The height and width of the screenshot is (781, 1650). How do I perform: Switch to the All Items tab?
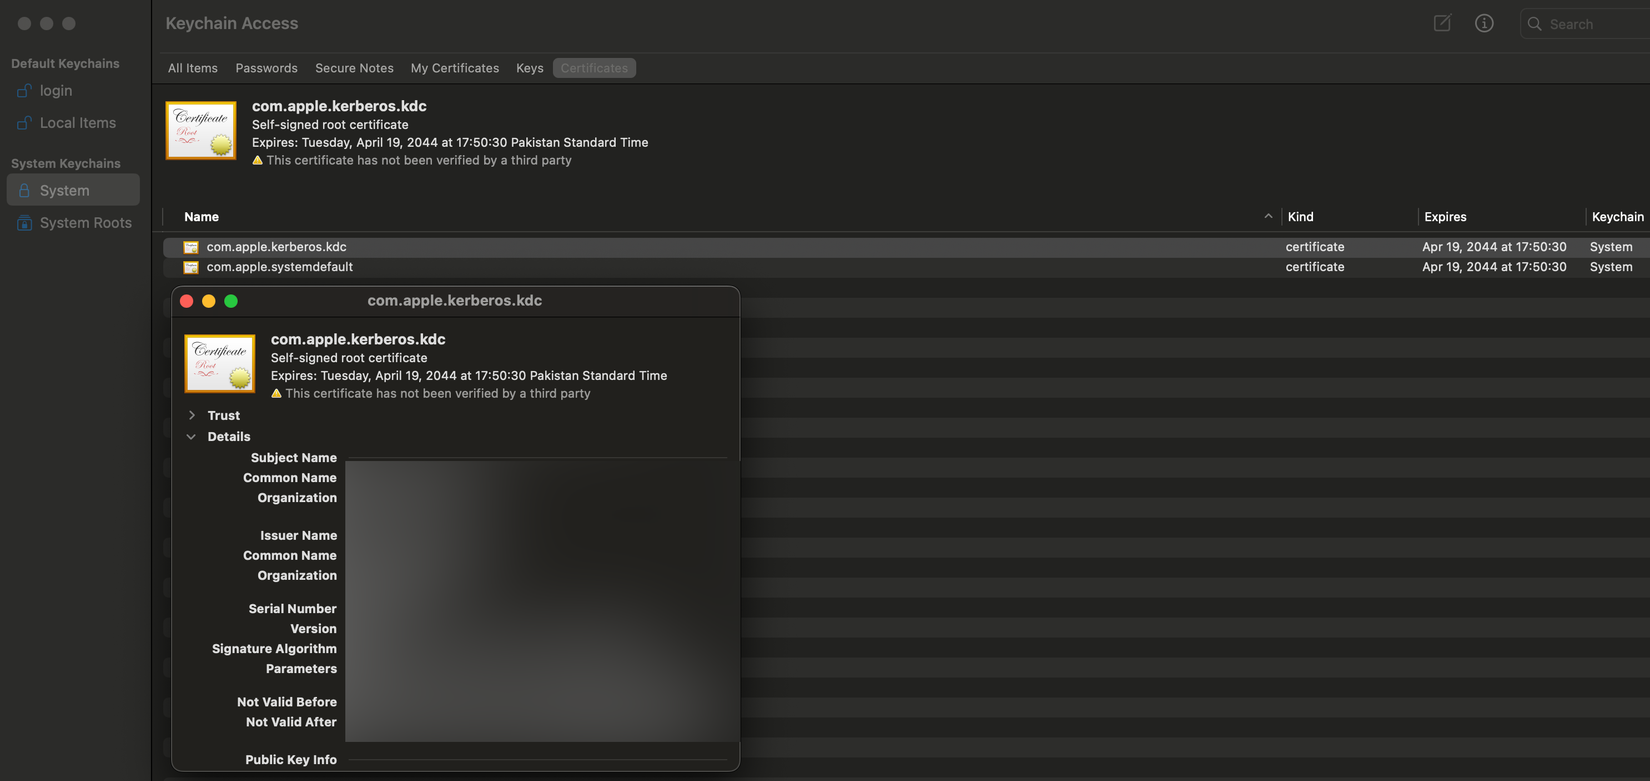tap(193, 68)
